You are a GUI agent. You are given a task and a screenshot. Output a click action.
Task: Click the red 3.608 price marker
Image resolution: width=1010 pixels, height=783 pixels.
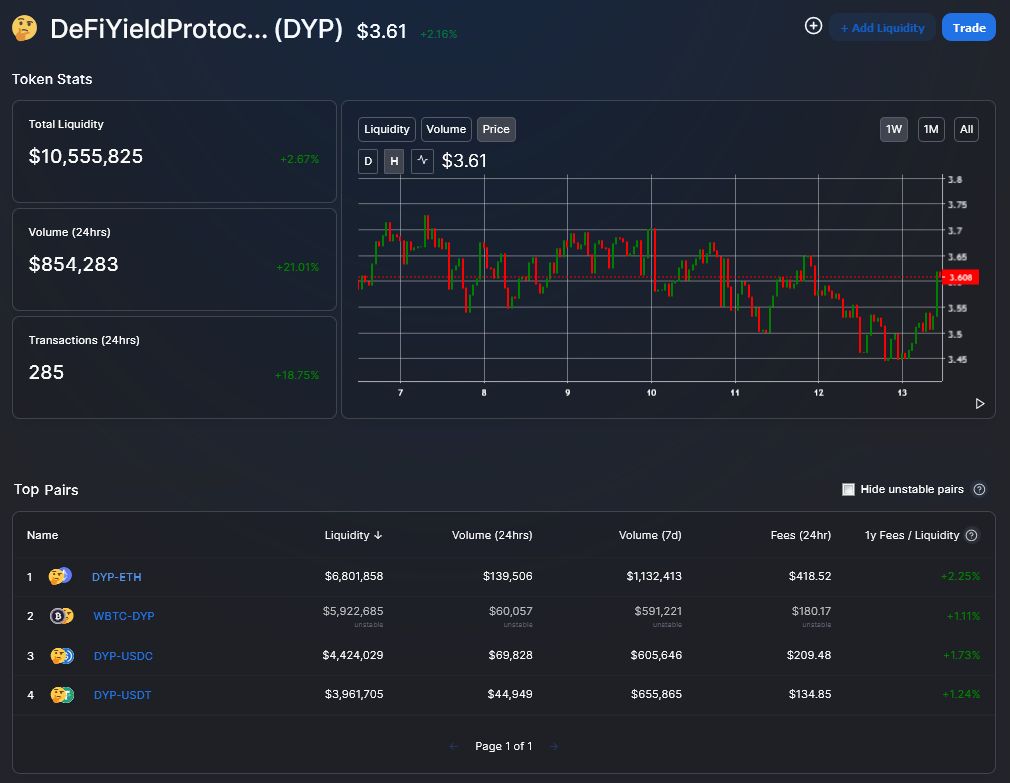(x=962, y=277)
